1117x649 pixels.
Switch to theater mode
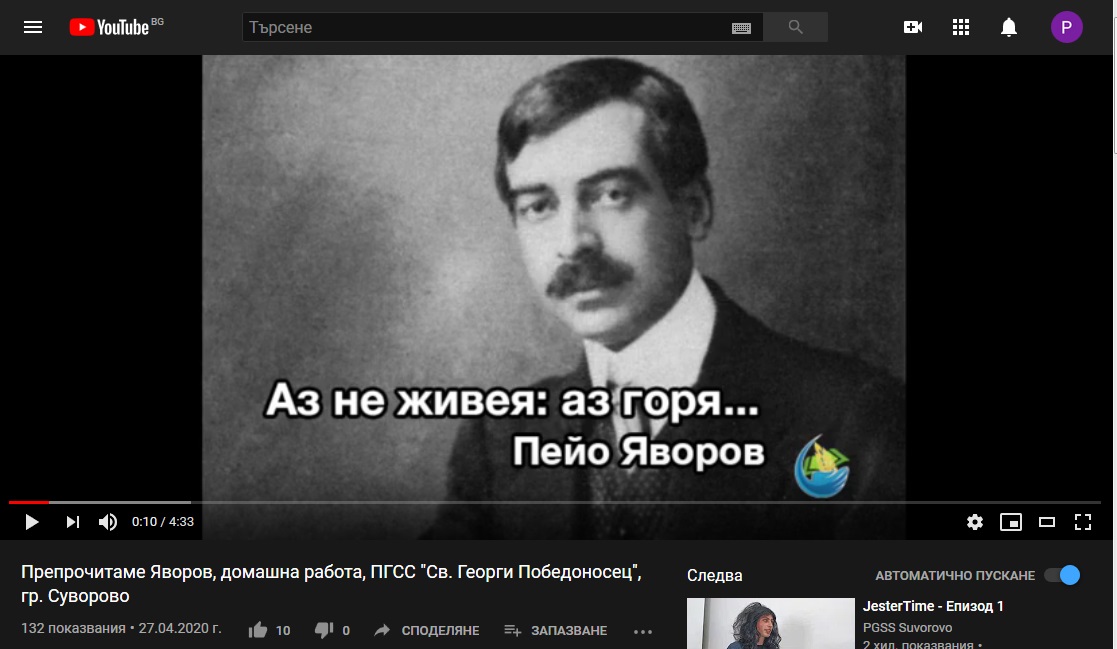click(x=1047, y=521)
